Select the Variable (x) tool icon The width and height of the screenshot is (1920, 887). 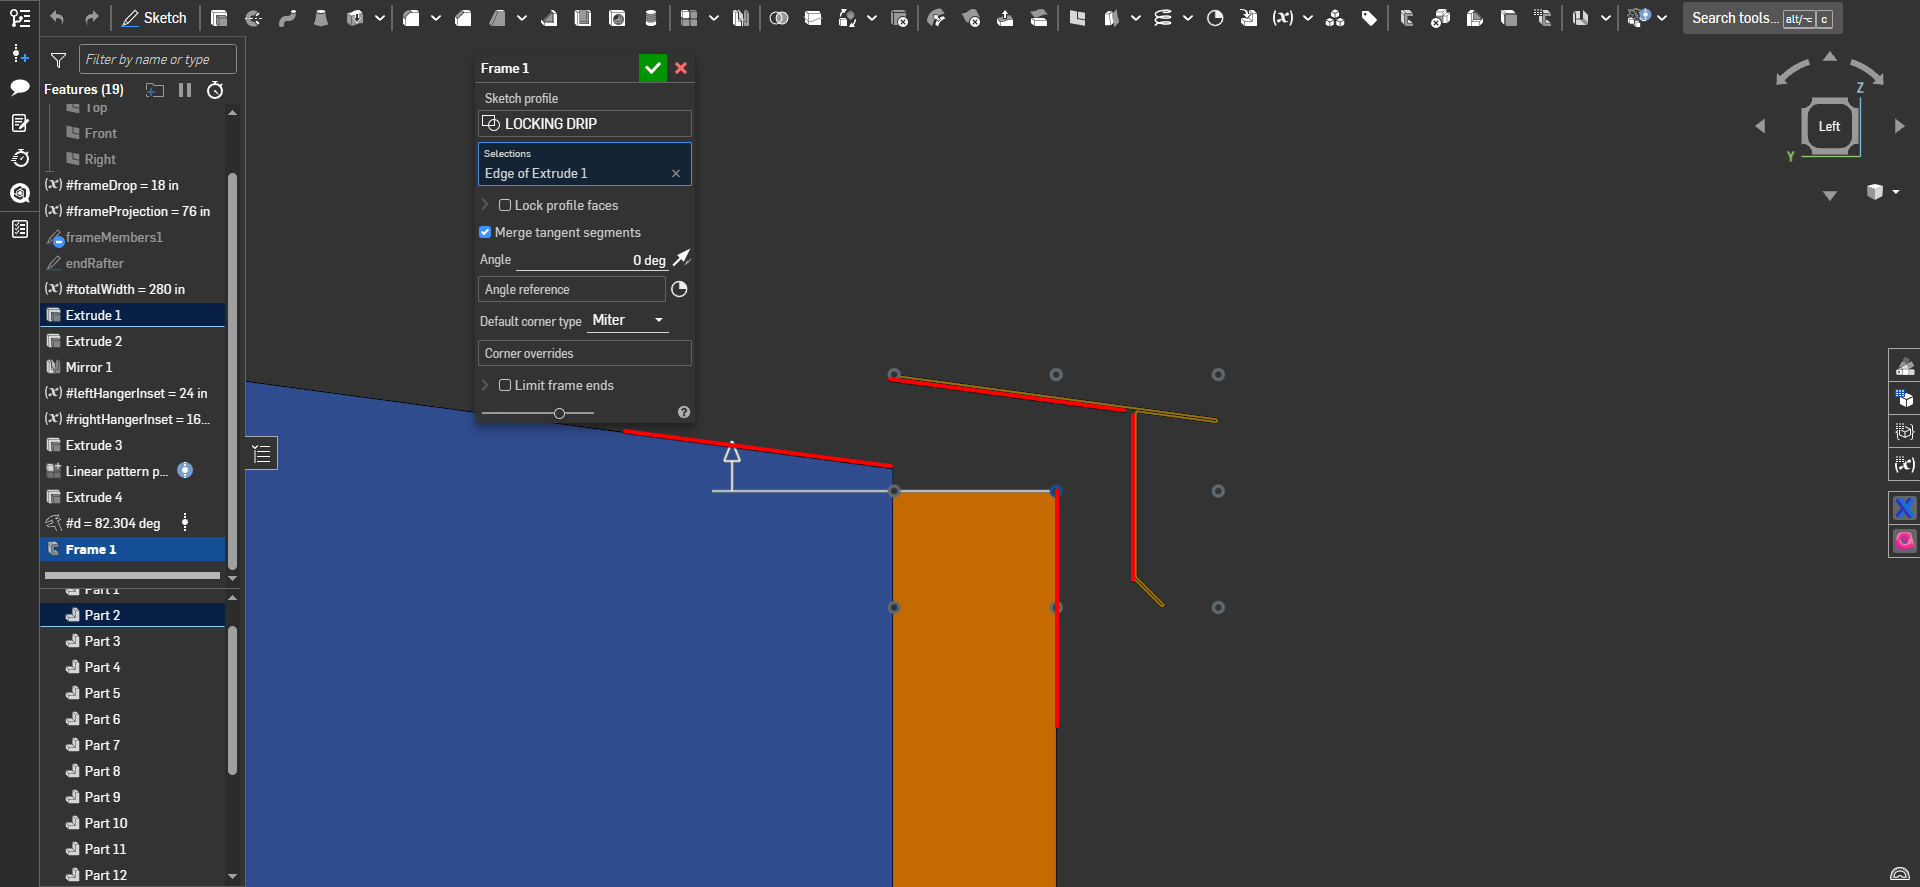(1283, 18)
